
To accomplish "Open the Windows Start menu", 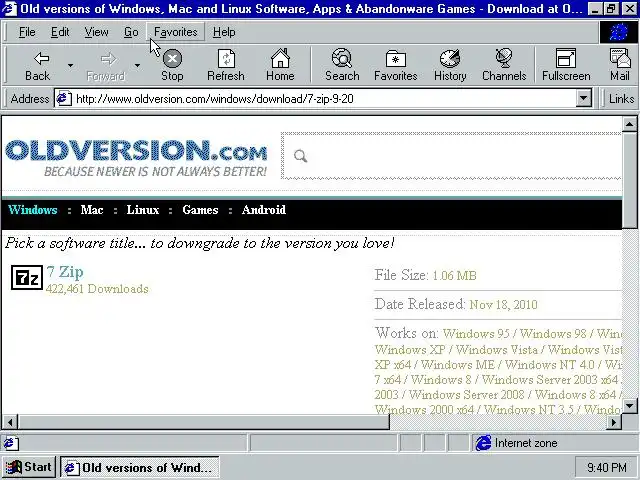I will point(29,467).
